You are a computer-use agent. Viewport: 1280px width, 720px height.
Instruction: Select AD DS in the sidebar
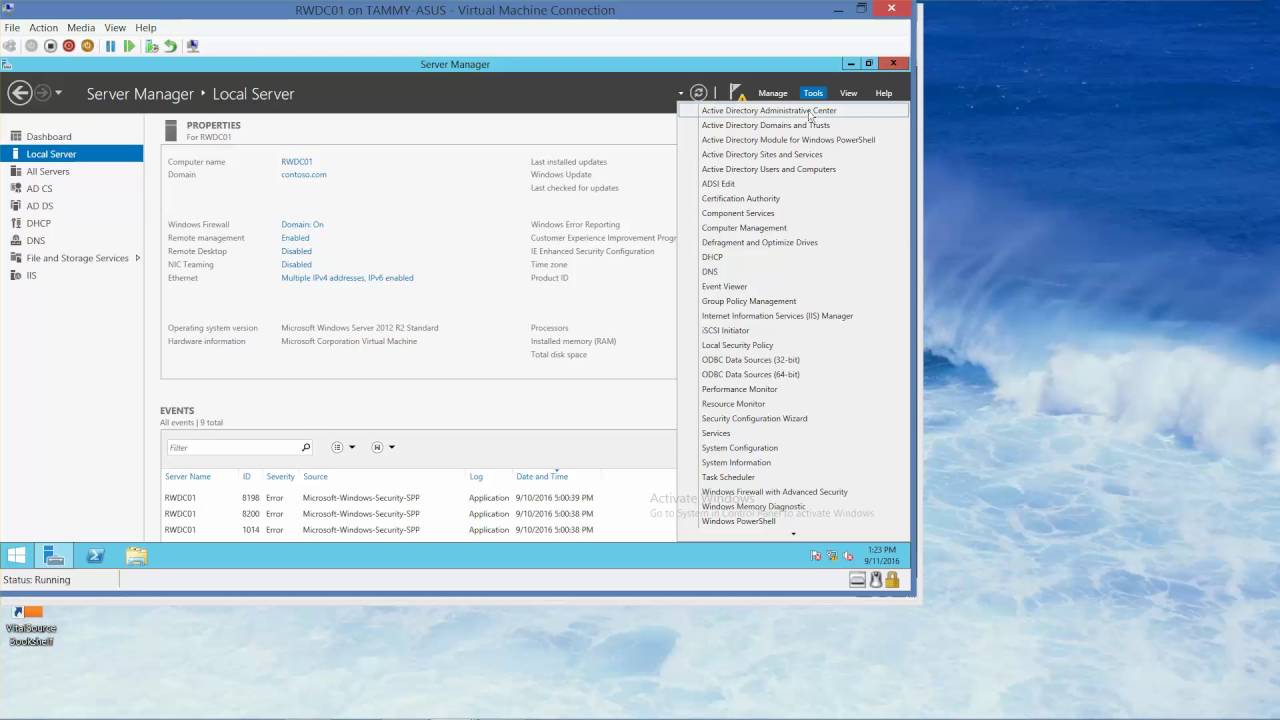72,206
